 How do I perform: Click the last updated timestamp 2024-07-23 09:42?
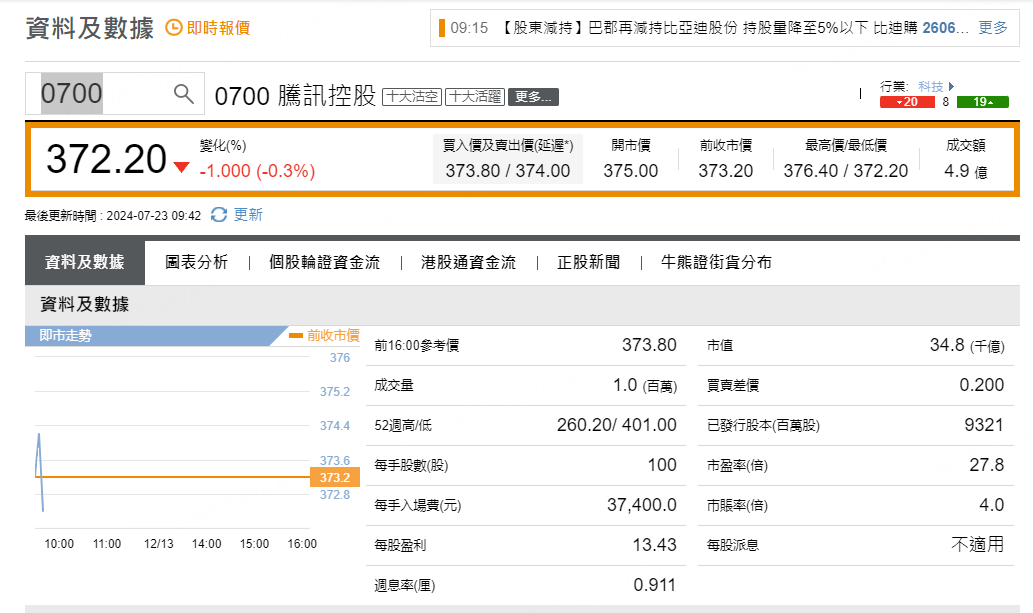point(154,216)
